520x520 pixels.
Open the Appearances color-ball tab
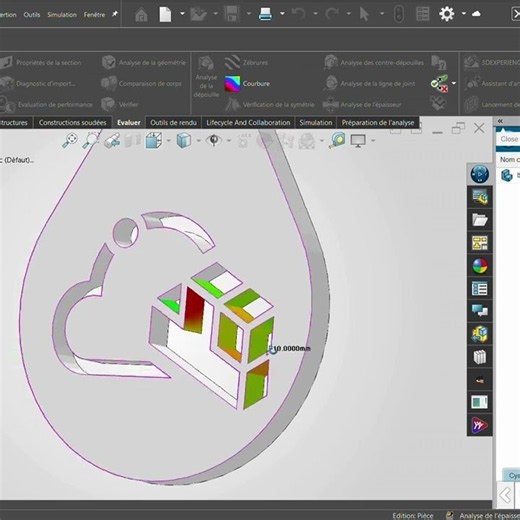[480, 266]
